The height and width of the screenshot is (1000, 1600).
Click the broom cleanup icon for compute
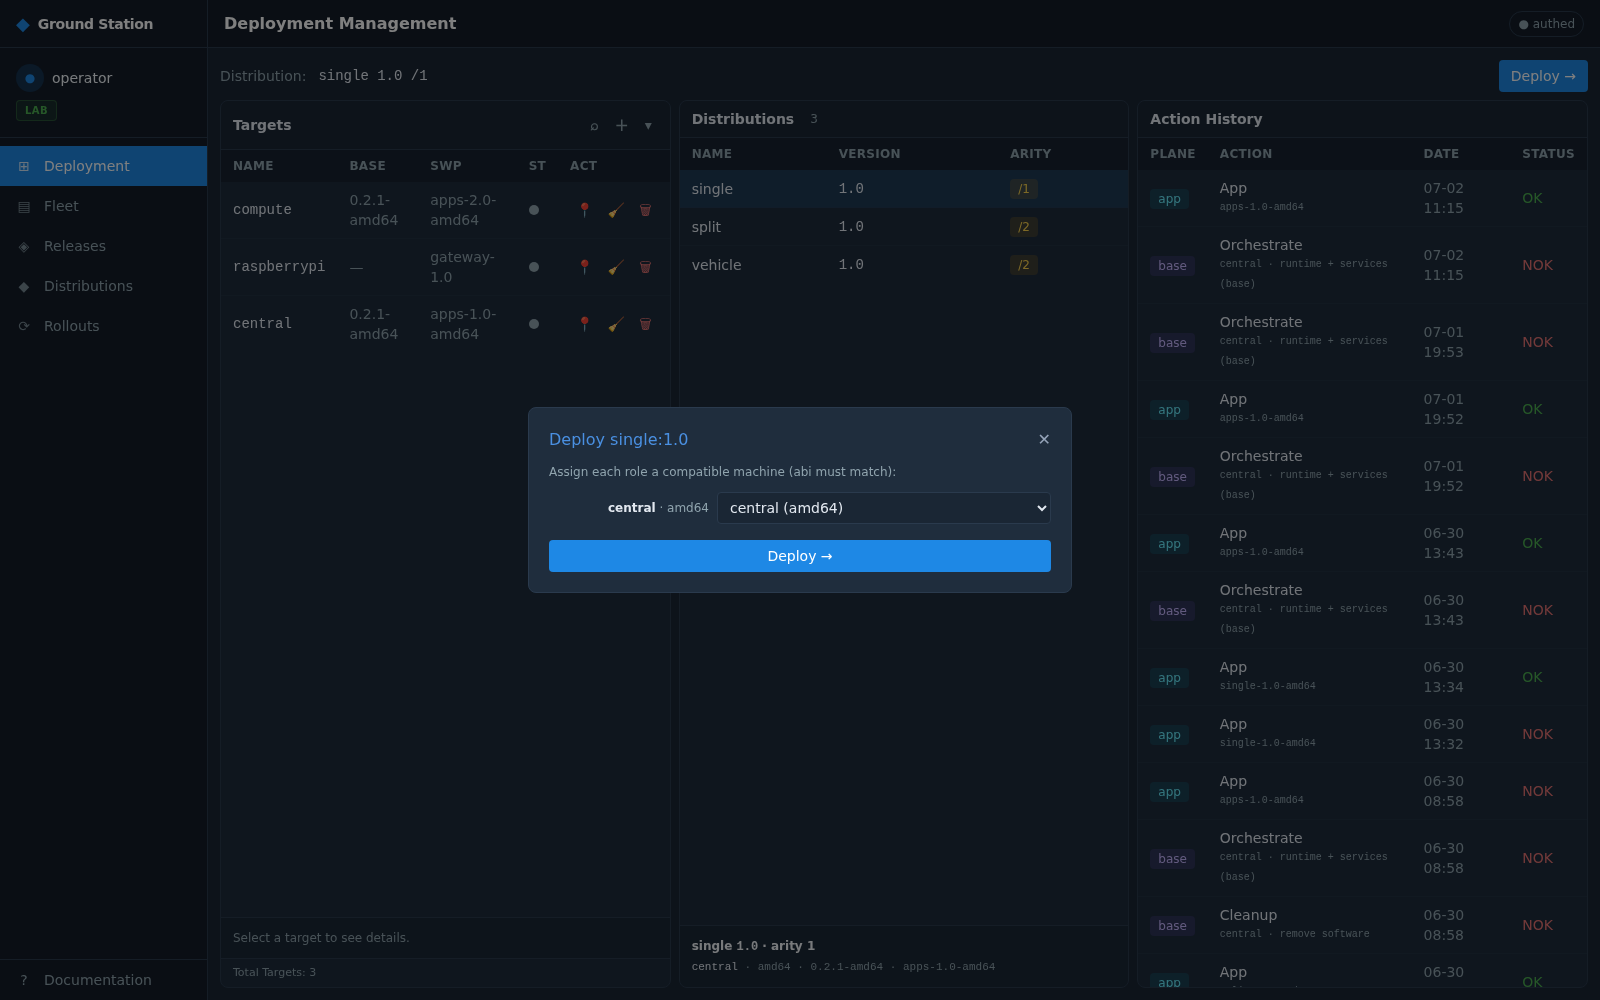[x=616, y=210]
